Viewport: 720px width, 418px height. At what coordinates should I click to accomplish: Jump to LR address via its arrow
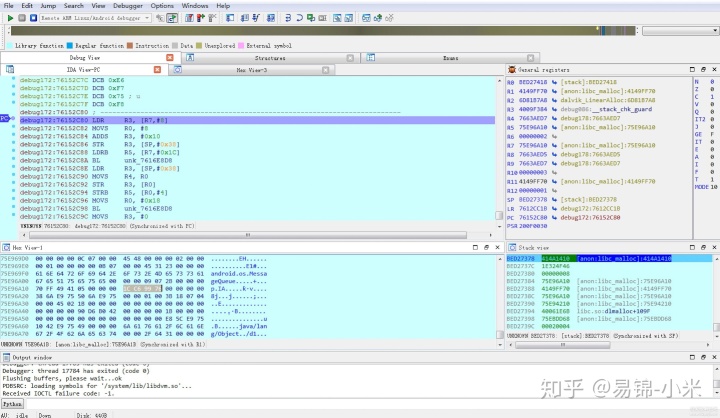[554, 209]
